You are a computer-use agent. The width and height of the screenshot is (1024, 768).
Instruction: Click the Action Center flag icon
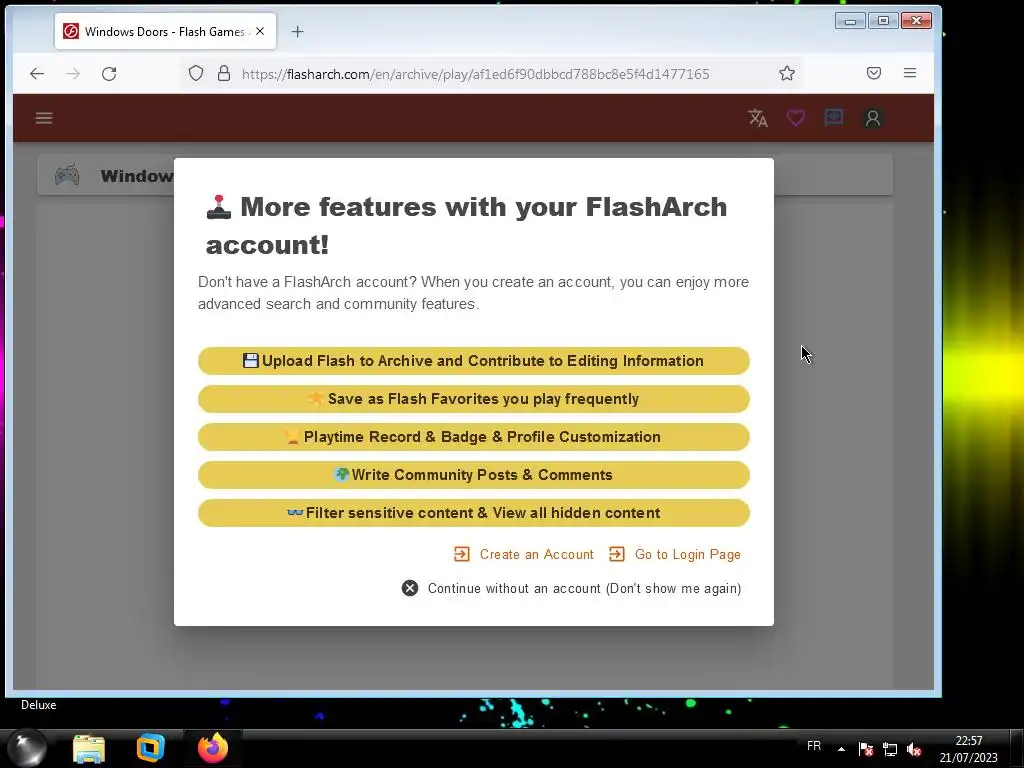(x=866, y=749)
